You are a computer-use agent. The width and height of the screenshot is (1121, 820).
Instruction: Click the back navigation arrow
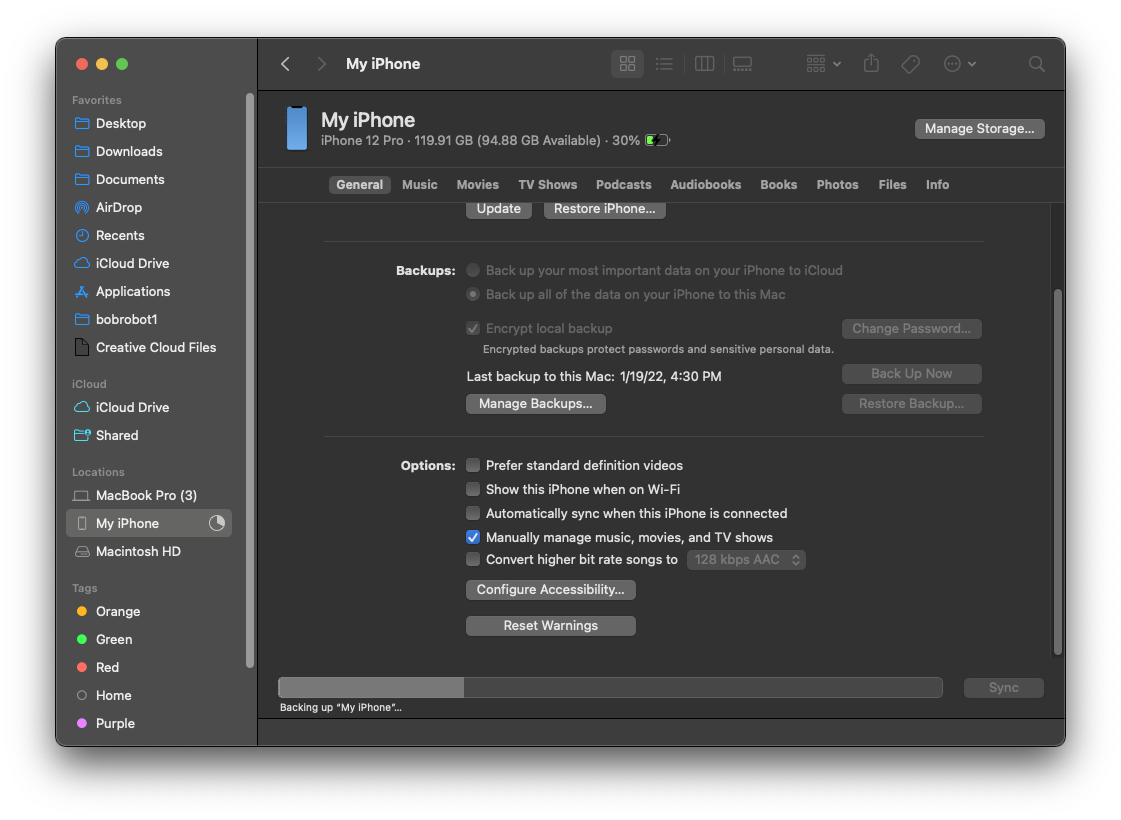point(286,64)
